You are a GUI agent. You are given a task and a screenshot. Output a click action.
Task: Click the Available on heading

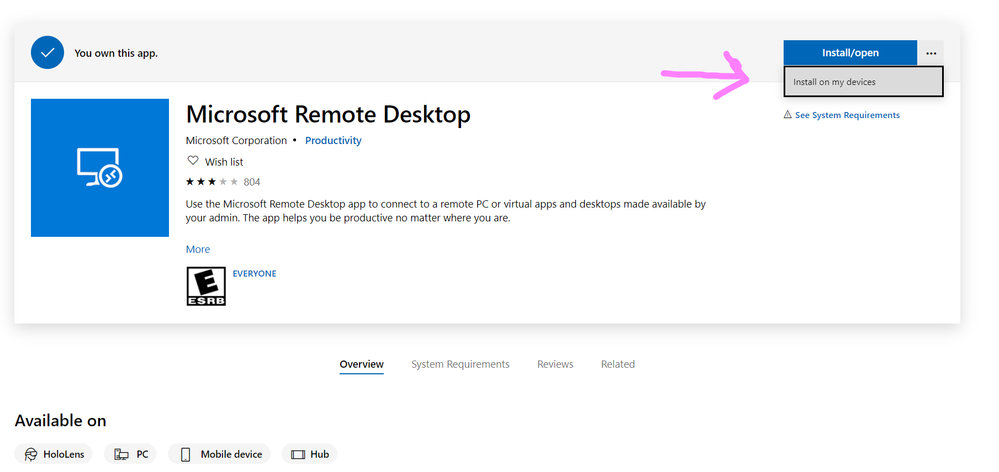(x=61, y=421)
